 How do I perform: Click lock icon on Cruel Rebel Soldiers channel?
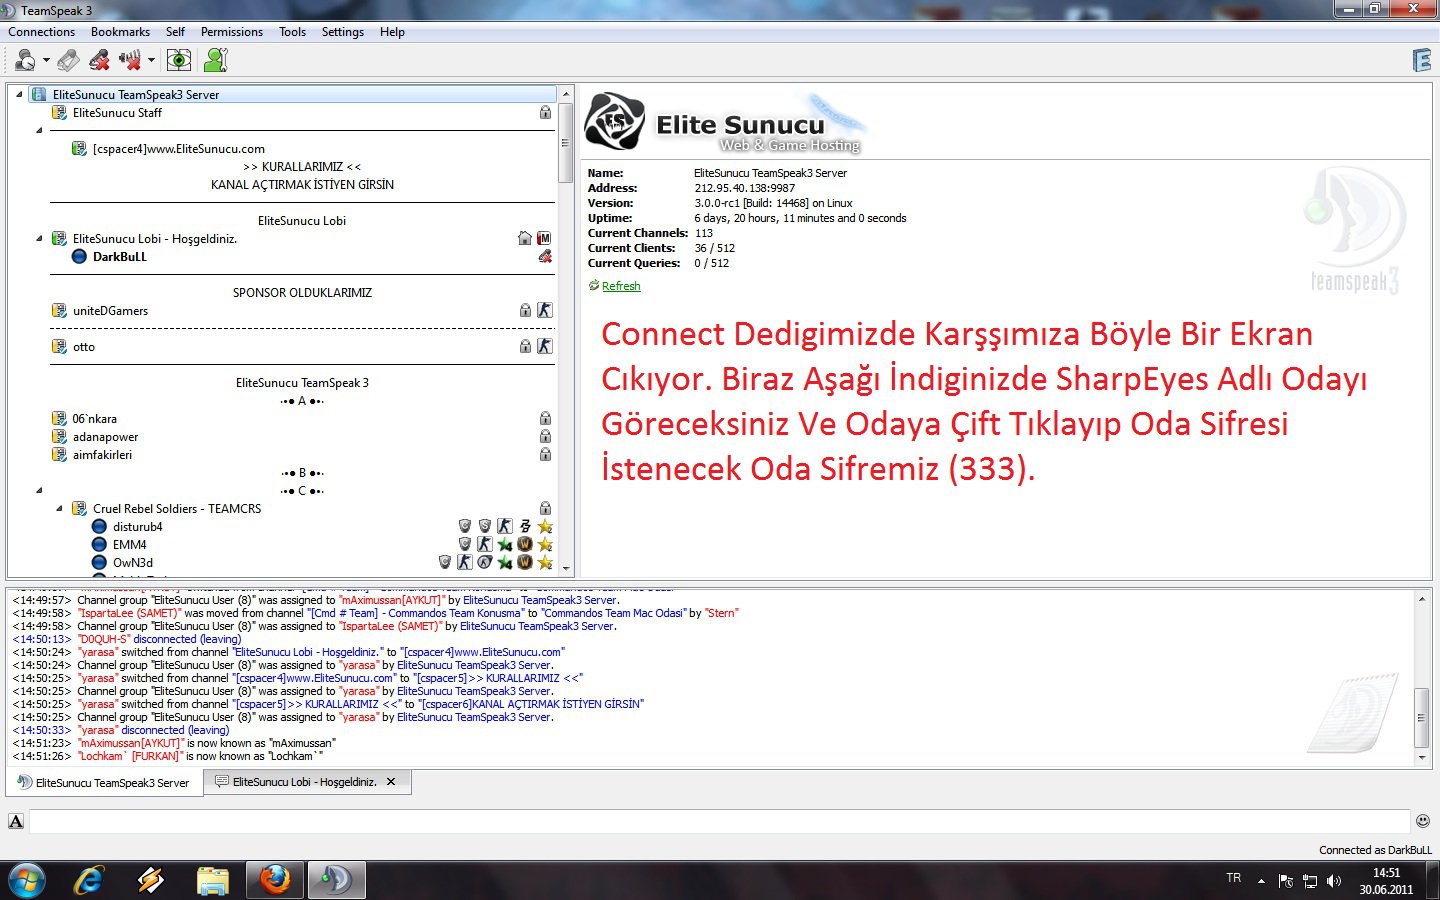[545, 509]
